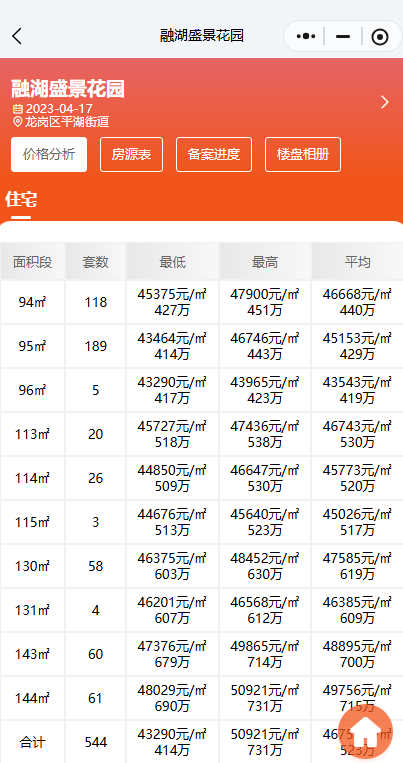Click the 合计 total row label
The width and height of the screenshot is (403, 763).
point(33,743)
